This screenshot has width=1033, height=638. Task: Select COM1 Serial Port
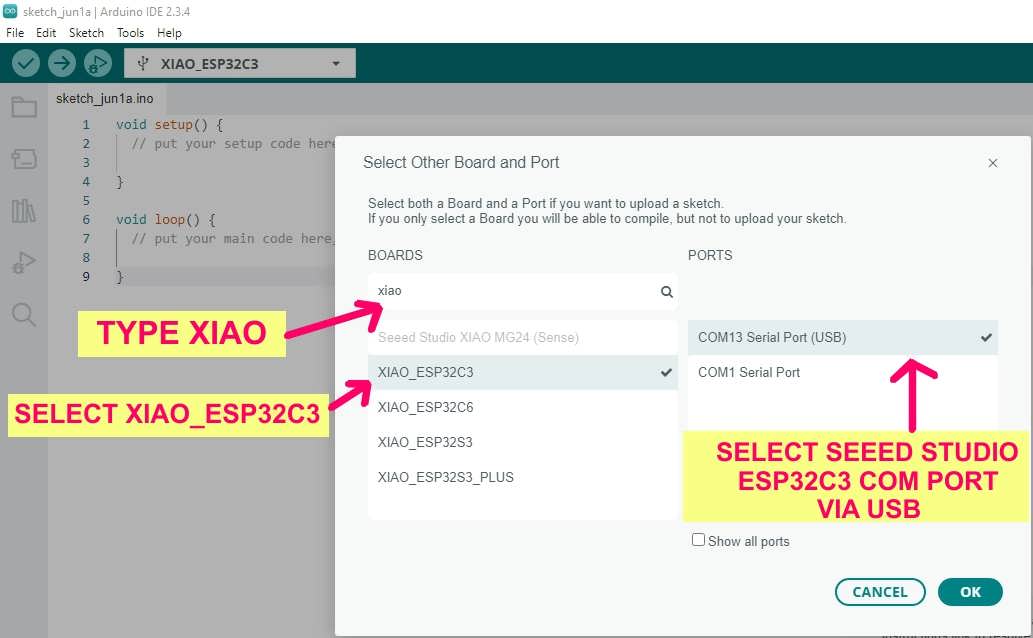(x=843, y=372)
